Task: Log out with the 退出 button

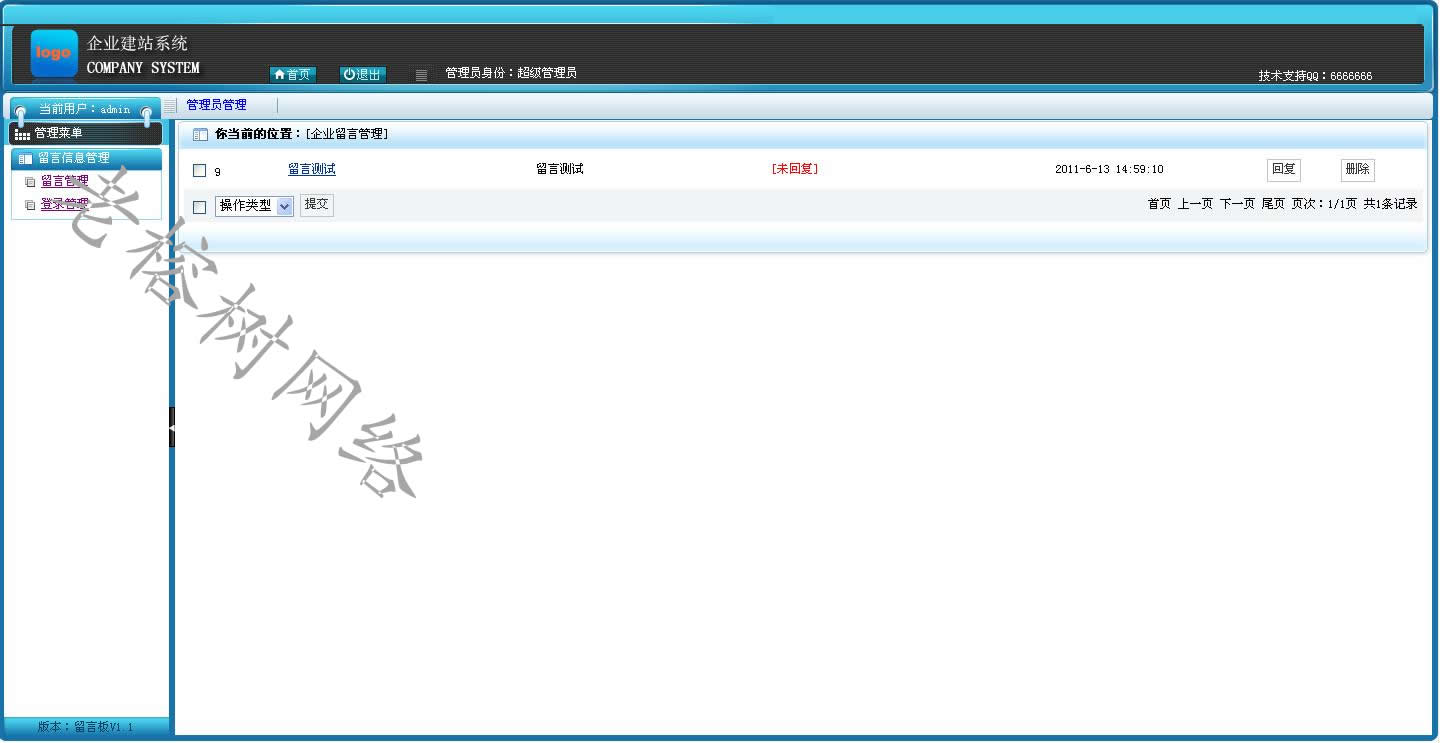Action: pos(363,75)
